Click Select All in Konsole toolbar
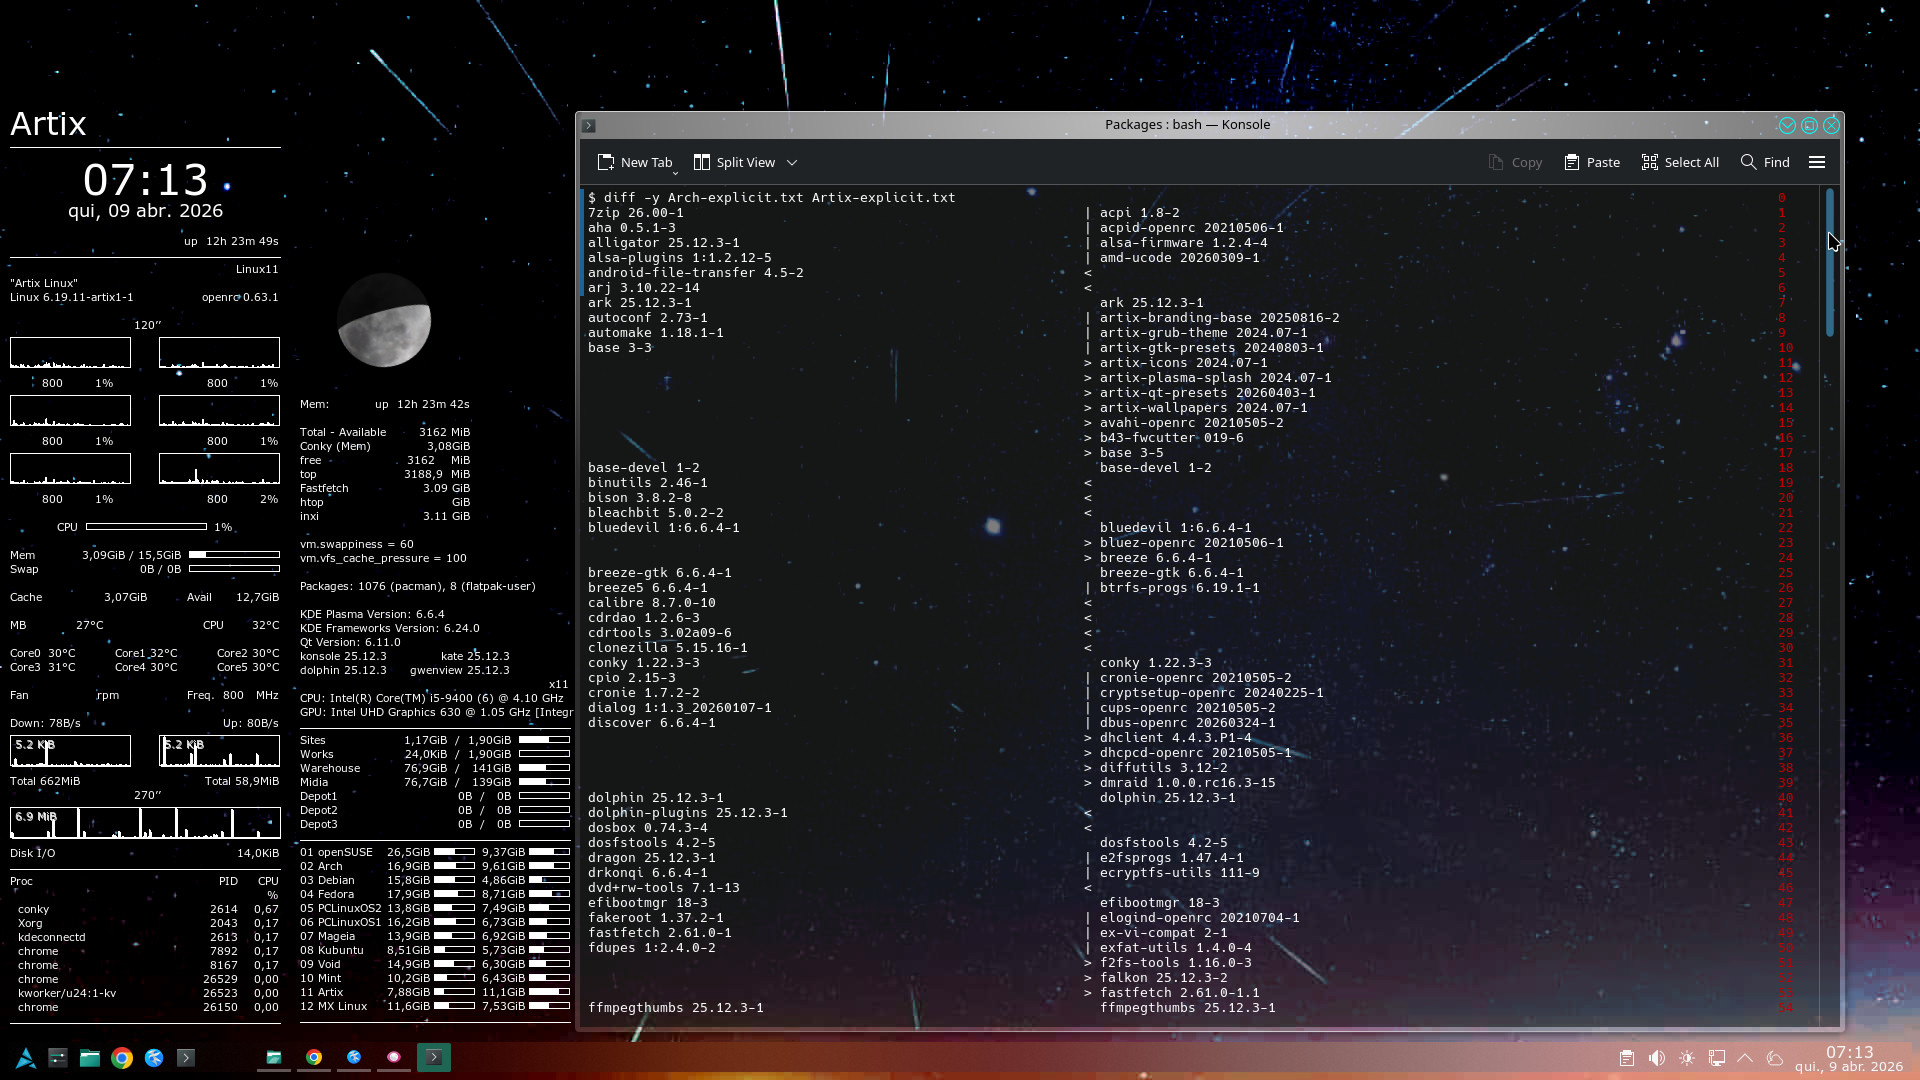The image size is (1920, 1080). pos(1680,162)
